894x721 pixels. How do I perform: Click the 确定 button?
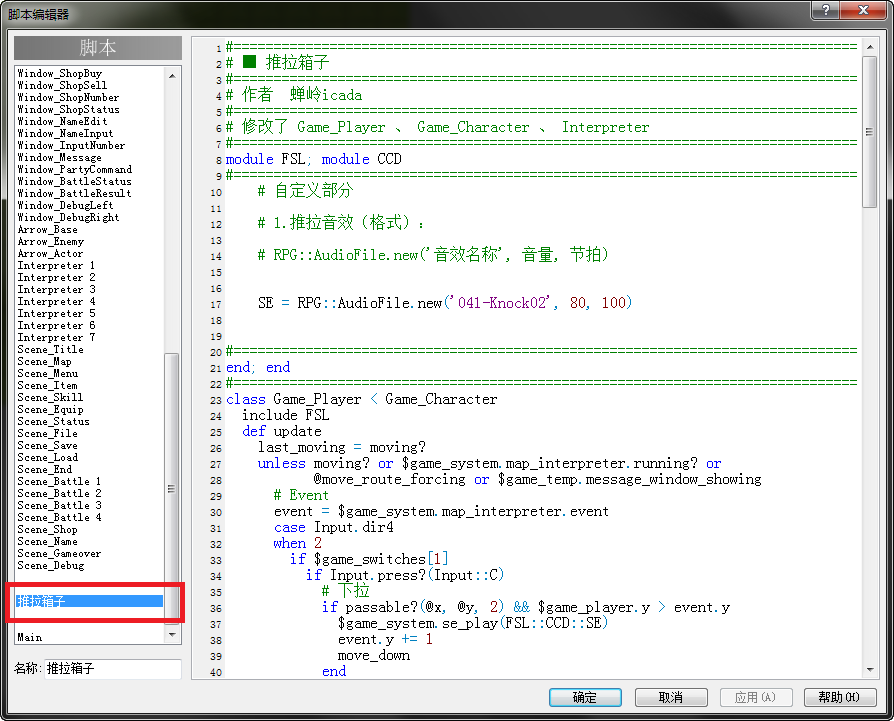(585, 697)
